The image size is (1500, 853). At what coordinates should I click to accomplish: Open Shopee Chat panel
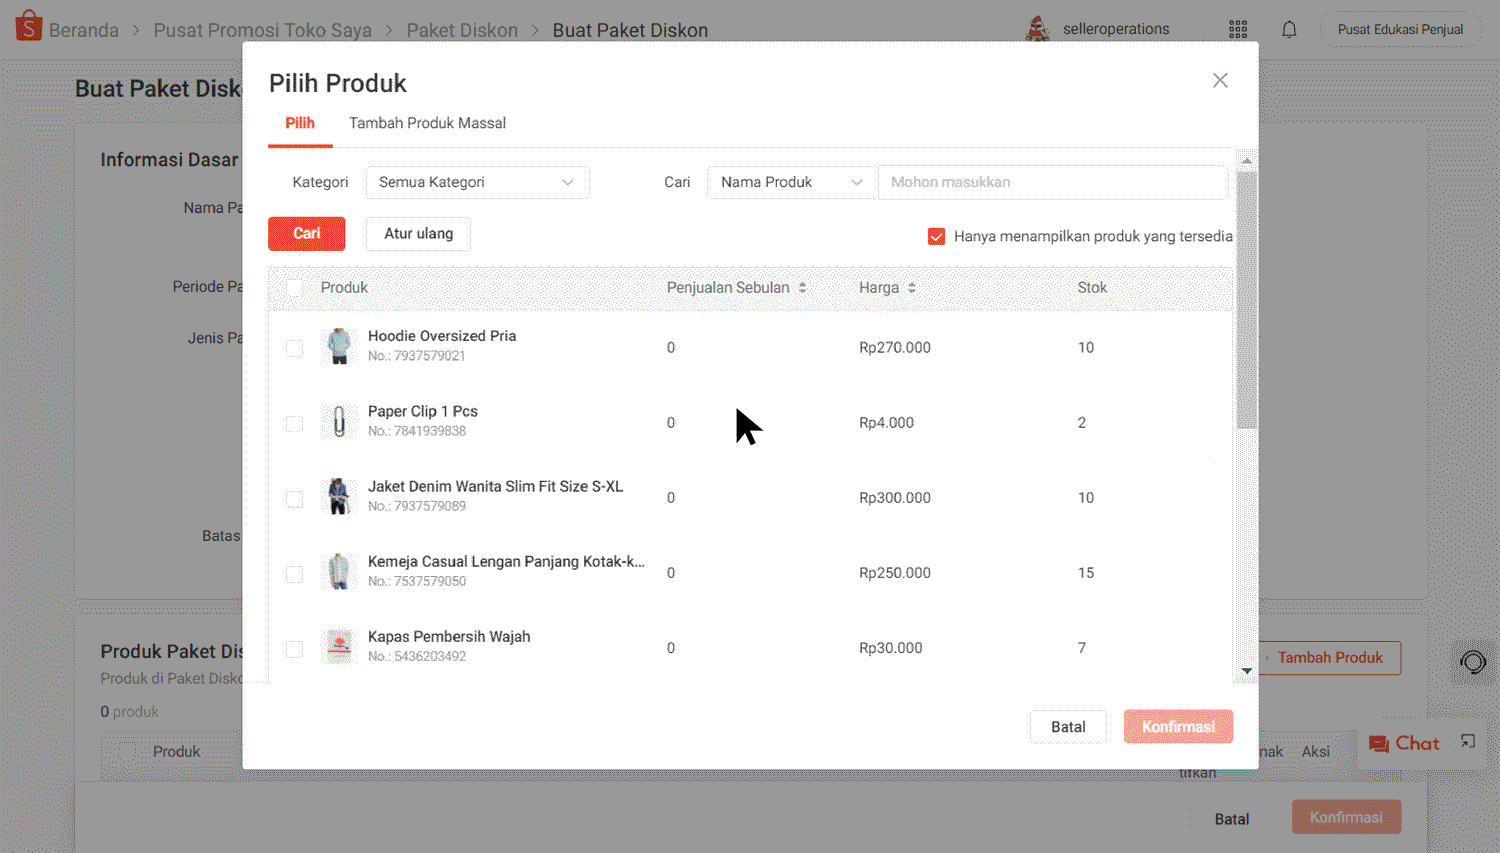[x=1404, y=743]
